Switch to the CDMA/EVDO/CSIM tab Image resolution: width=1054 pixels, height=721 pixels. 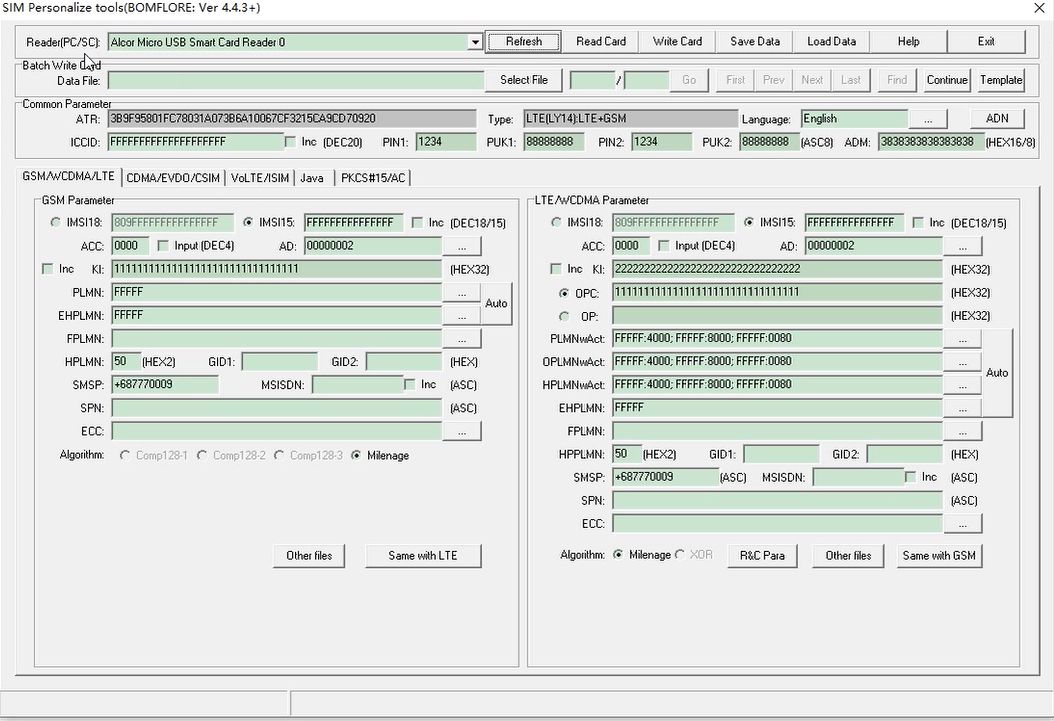click(173, 178)
